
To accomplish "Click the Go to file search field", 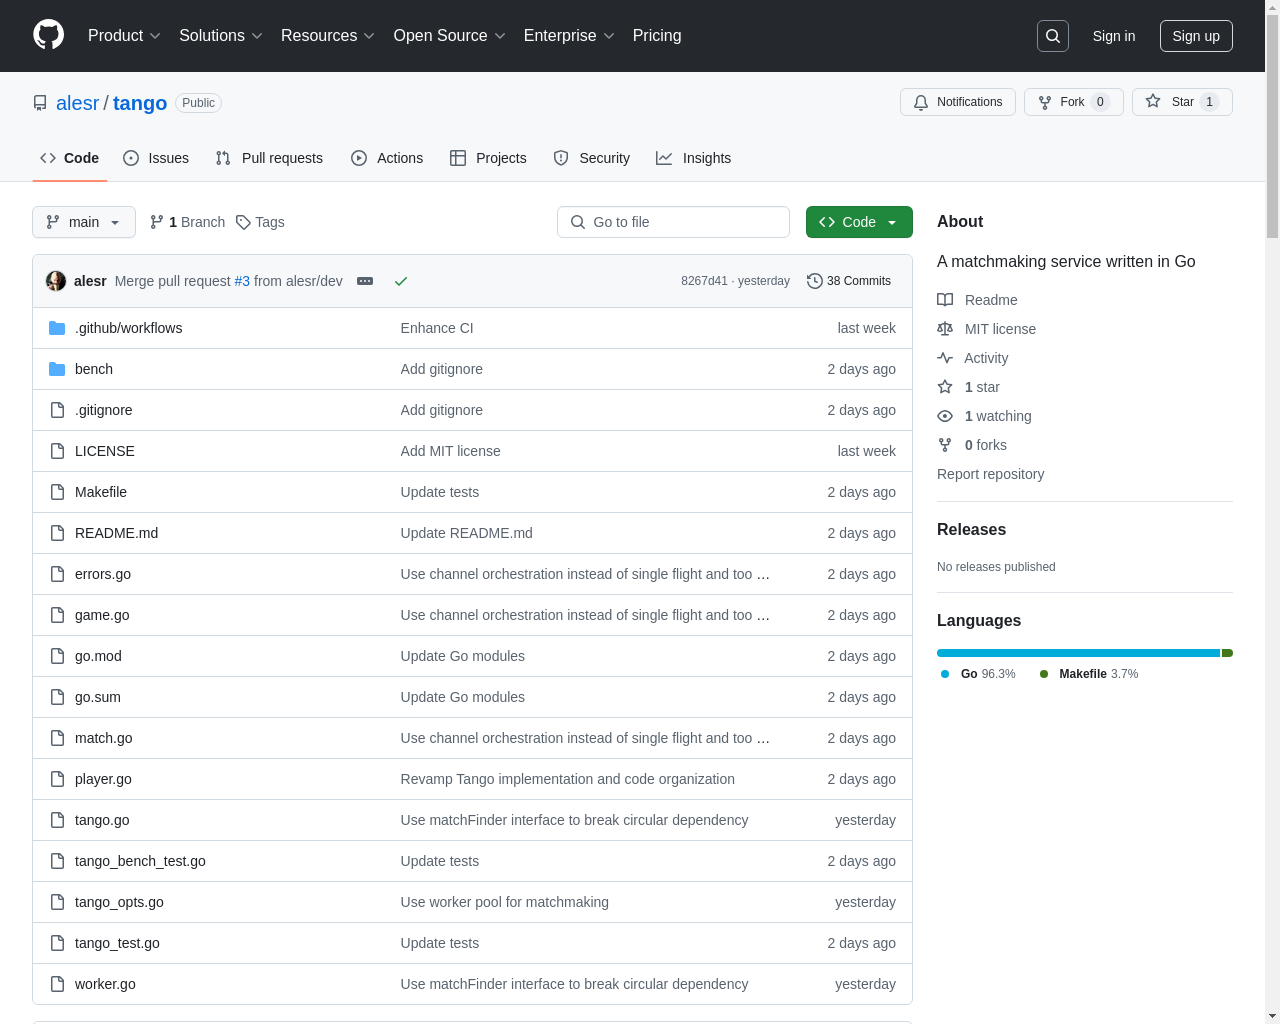I will click(673, 222).
